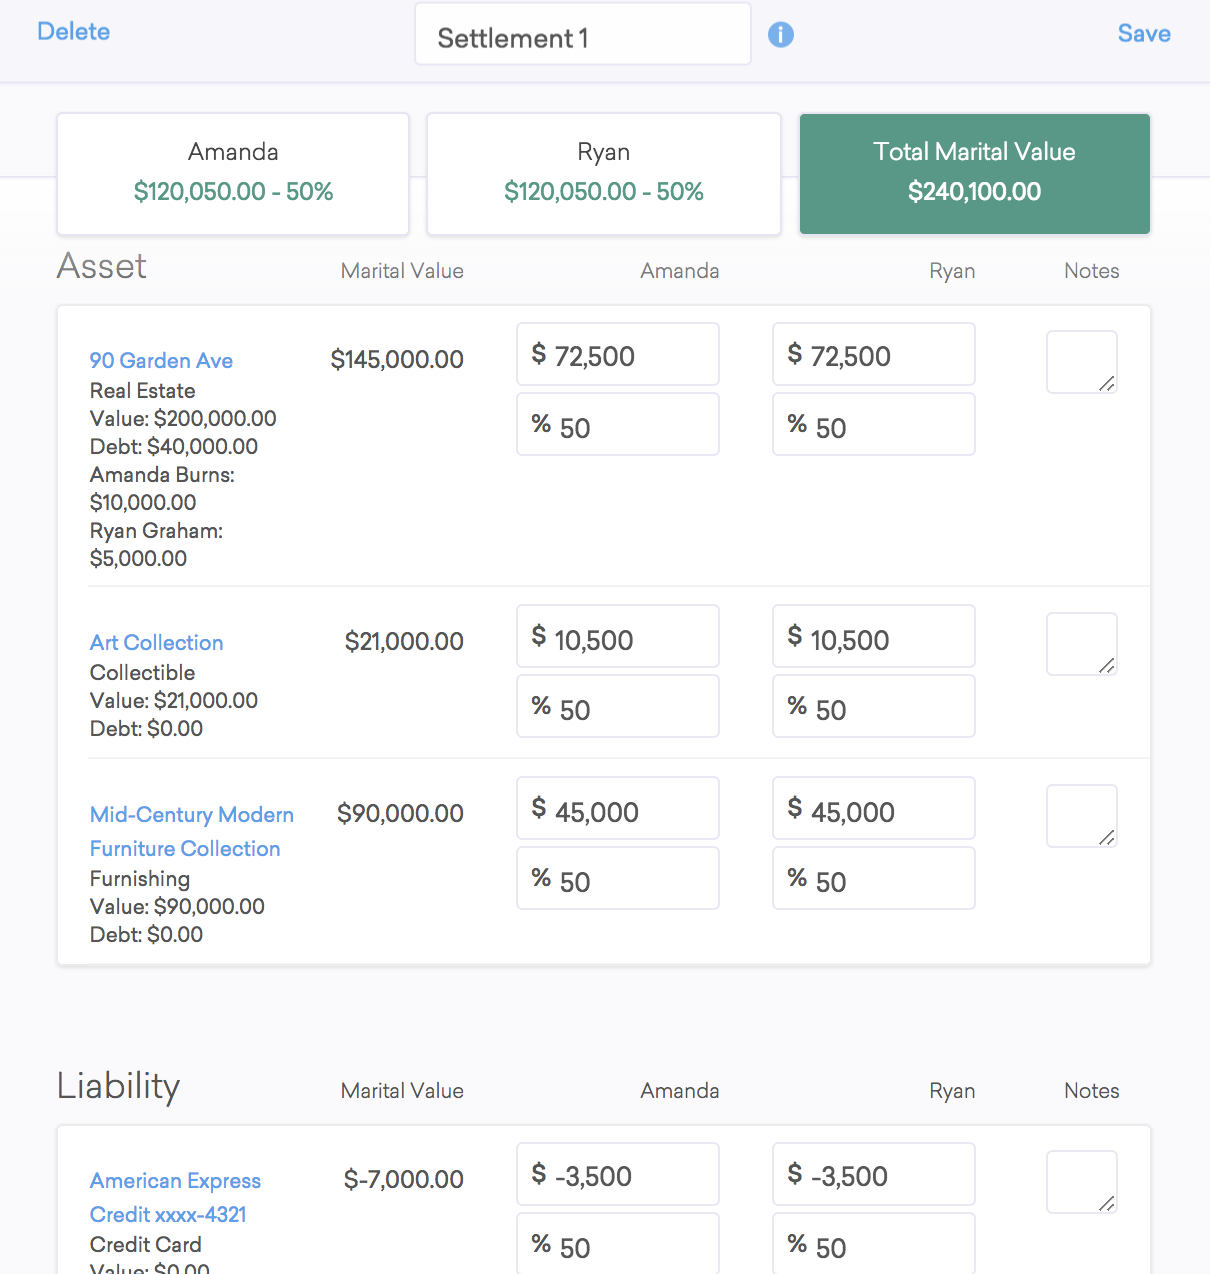Click Amanda's dollar field for Furniture Collection
The width and height of the screenshot is (1210, 1274).
pyautogui.click(x=618, y=808)
